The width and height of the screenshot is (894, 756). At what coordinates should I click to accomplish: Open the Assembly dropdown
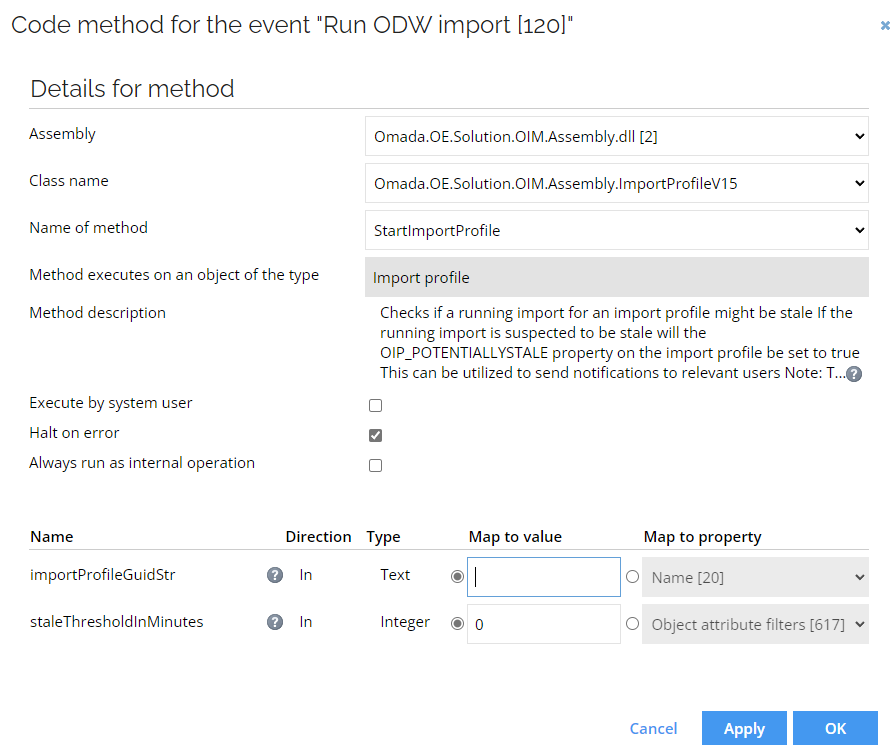[x=617, y=136]
